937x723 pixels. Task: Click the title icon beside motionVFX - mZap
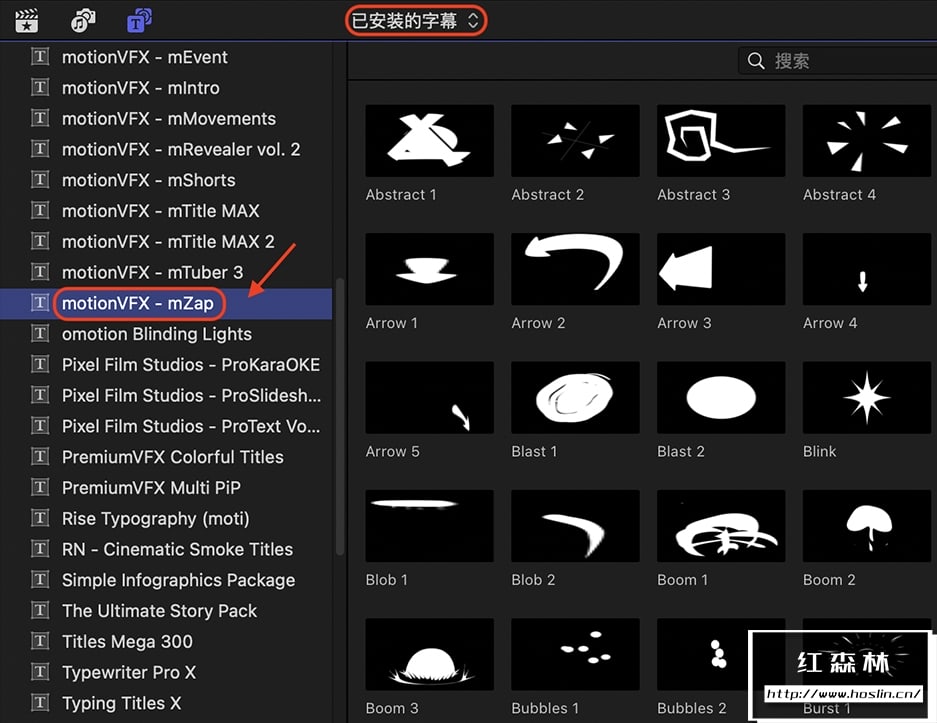click(x=40, y=303)
